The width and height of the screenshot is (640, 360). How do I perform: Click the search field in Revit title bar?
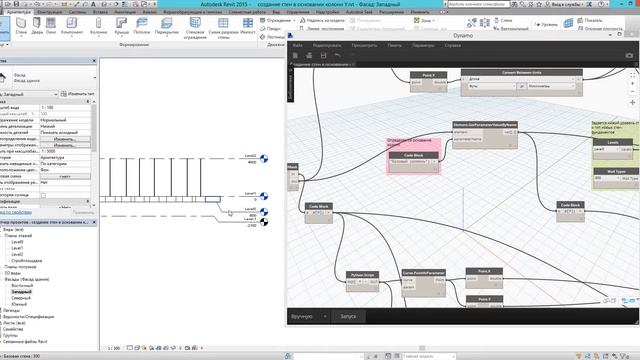tap(478, 4)
